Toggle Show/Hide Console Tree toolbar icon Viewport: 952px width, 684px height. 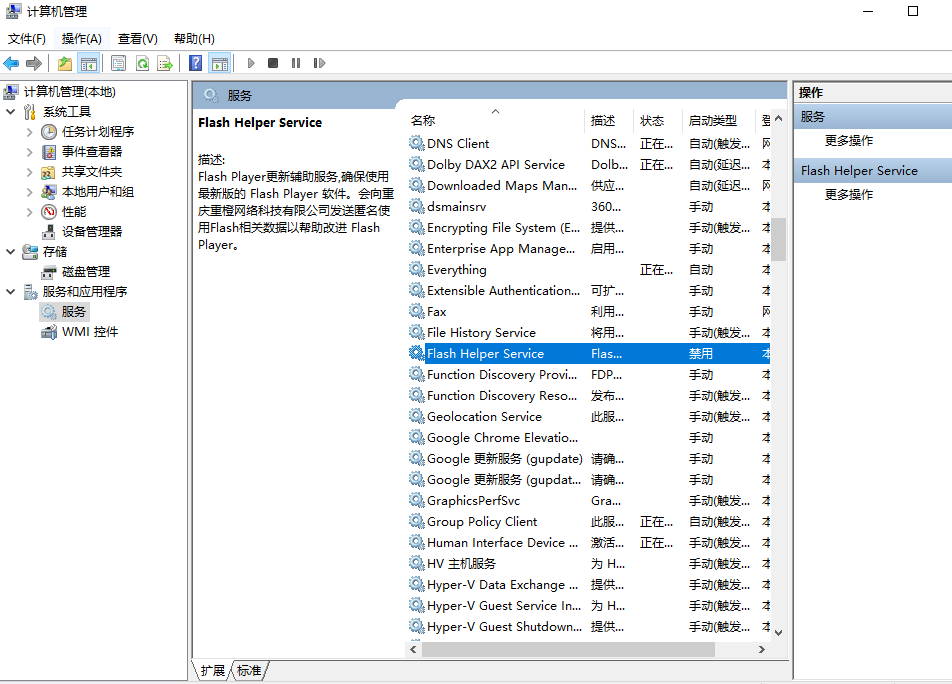[89, 63]
